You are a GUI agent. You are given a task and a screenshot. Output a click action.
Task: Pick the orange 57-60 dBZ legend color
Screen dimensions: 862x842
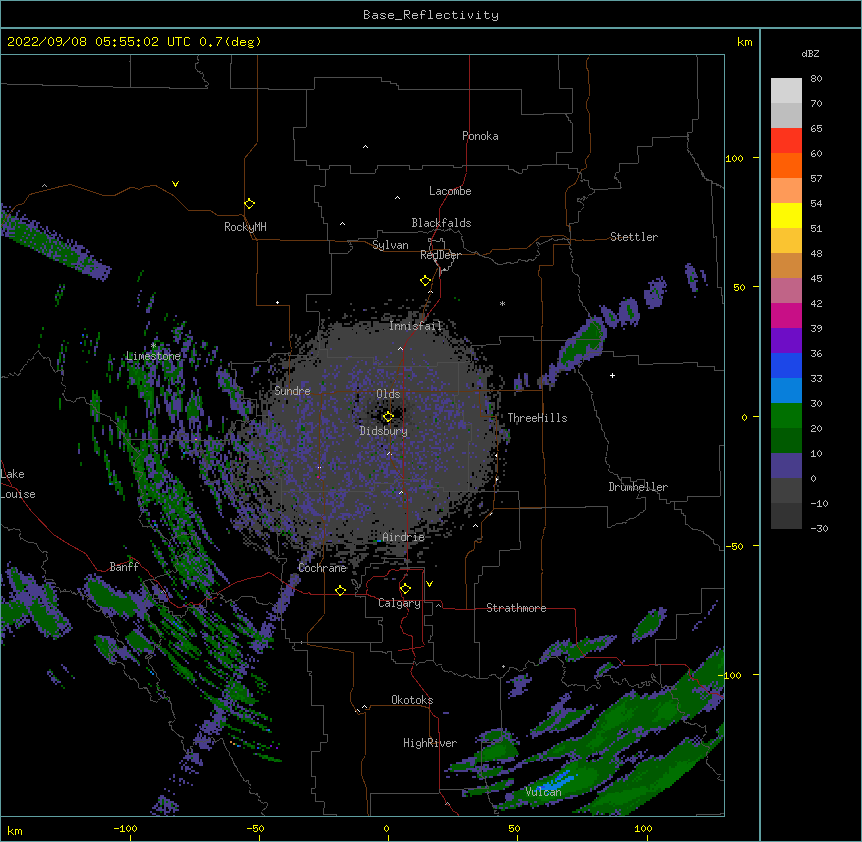(786, 165)
